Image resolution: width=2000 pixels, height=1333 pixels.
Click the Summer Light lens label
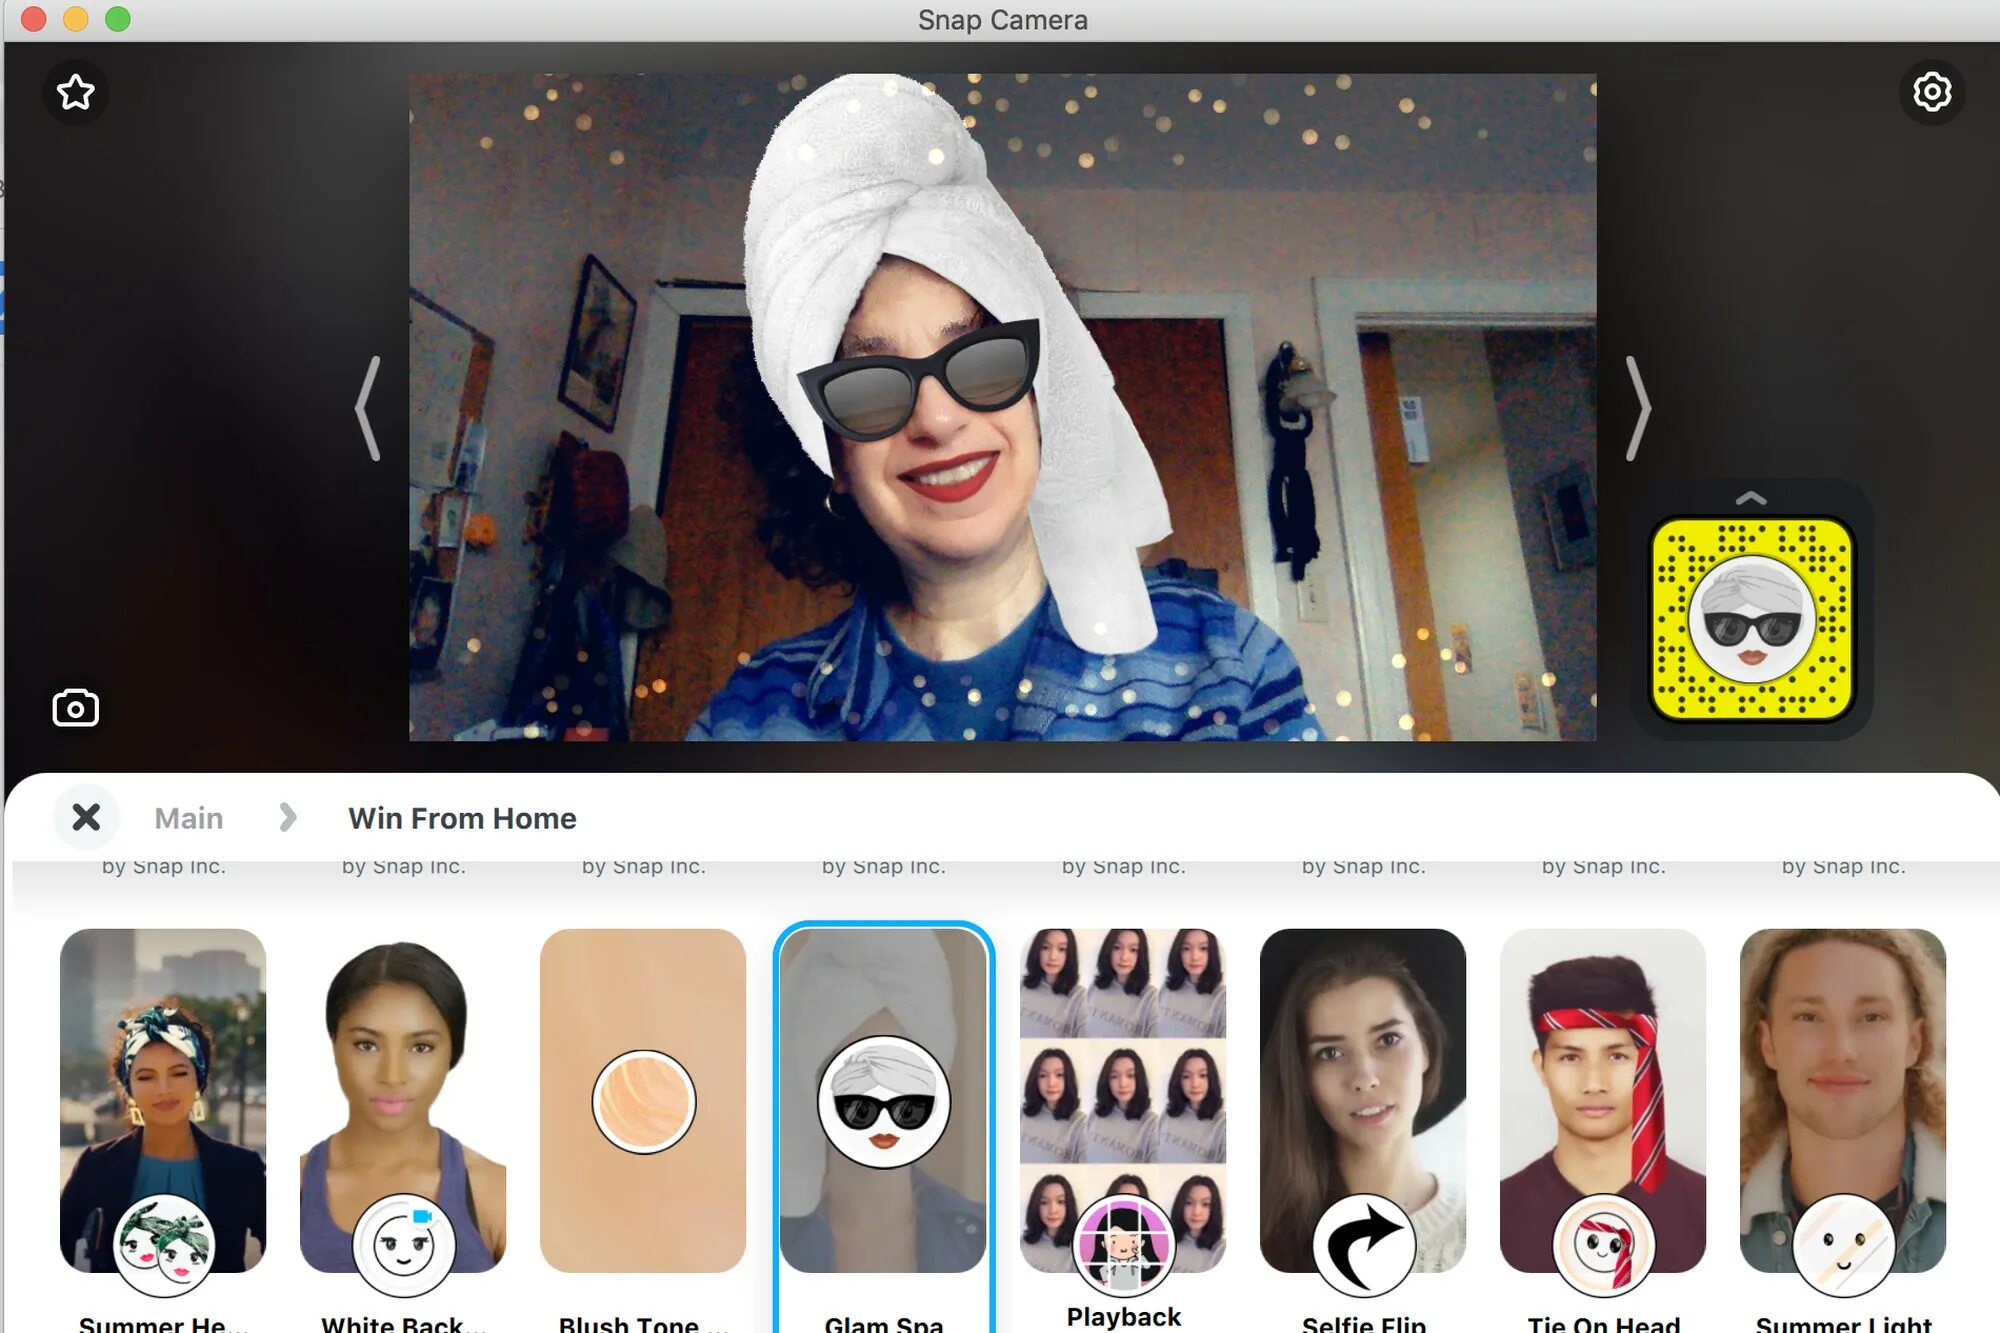(1843, 1323)
